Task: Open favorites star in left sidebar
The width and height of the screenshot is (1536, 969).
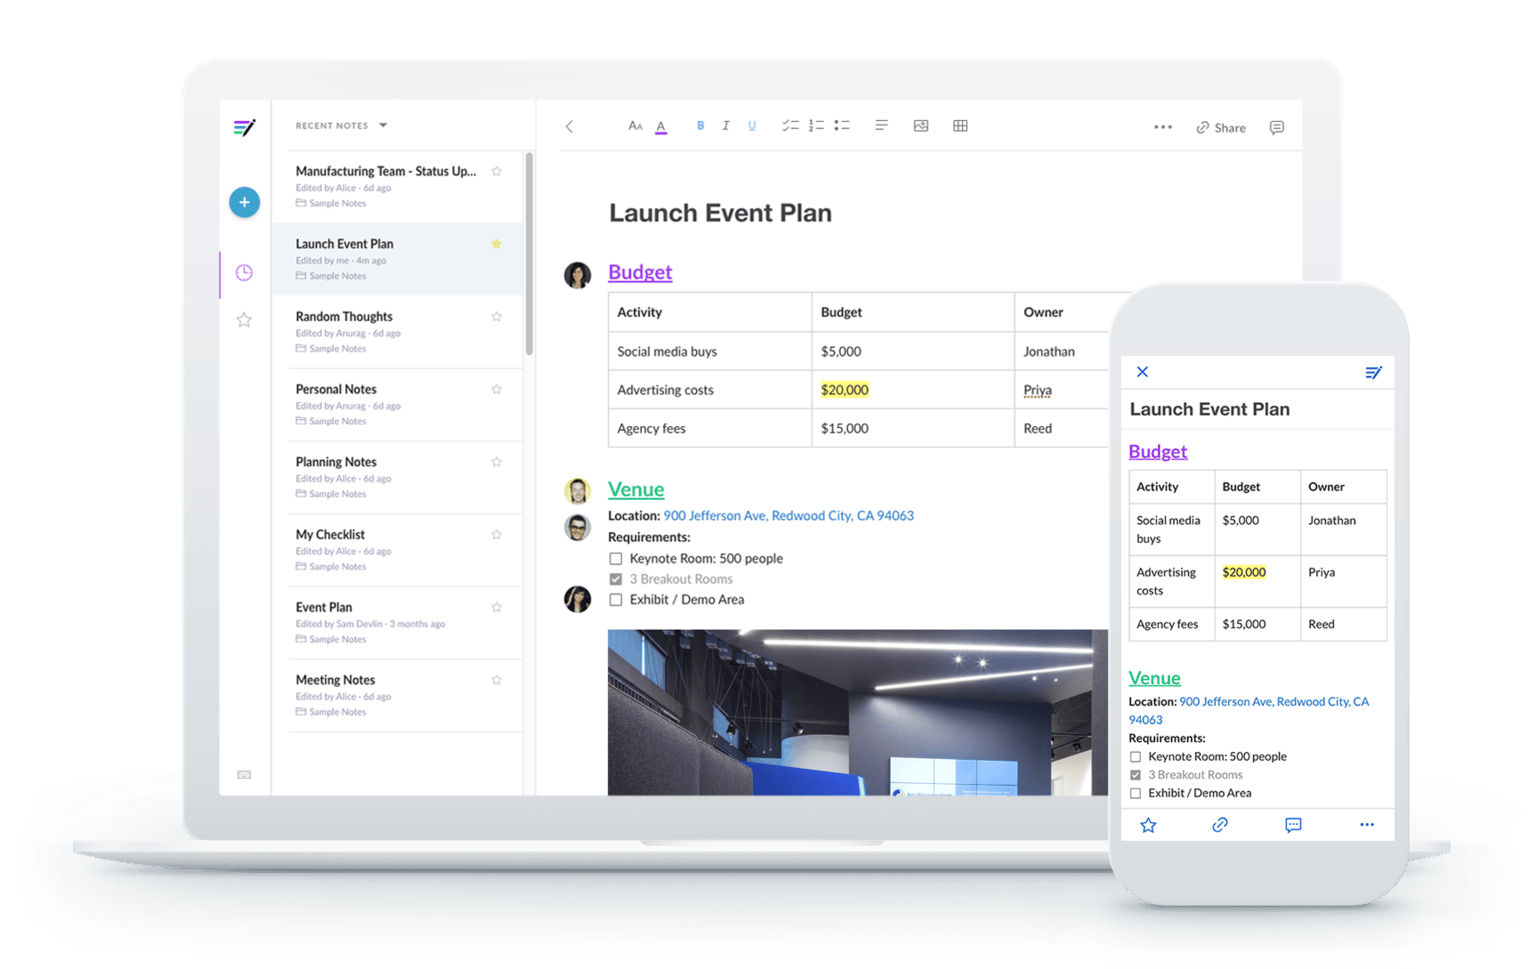Action: 244,320
